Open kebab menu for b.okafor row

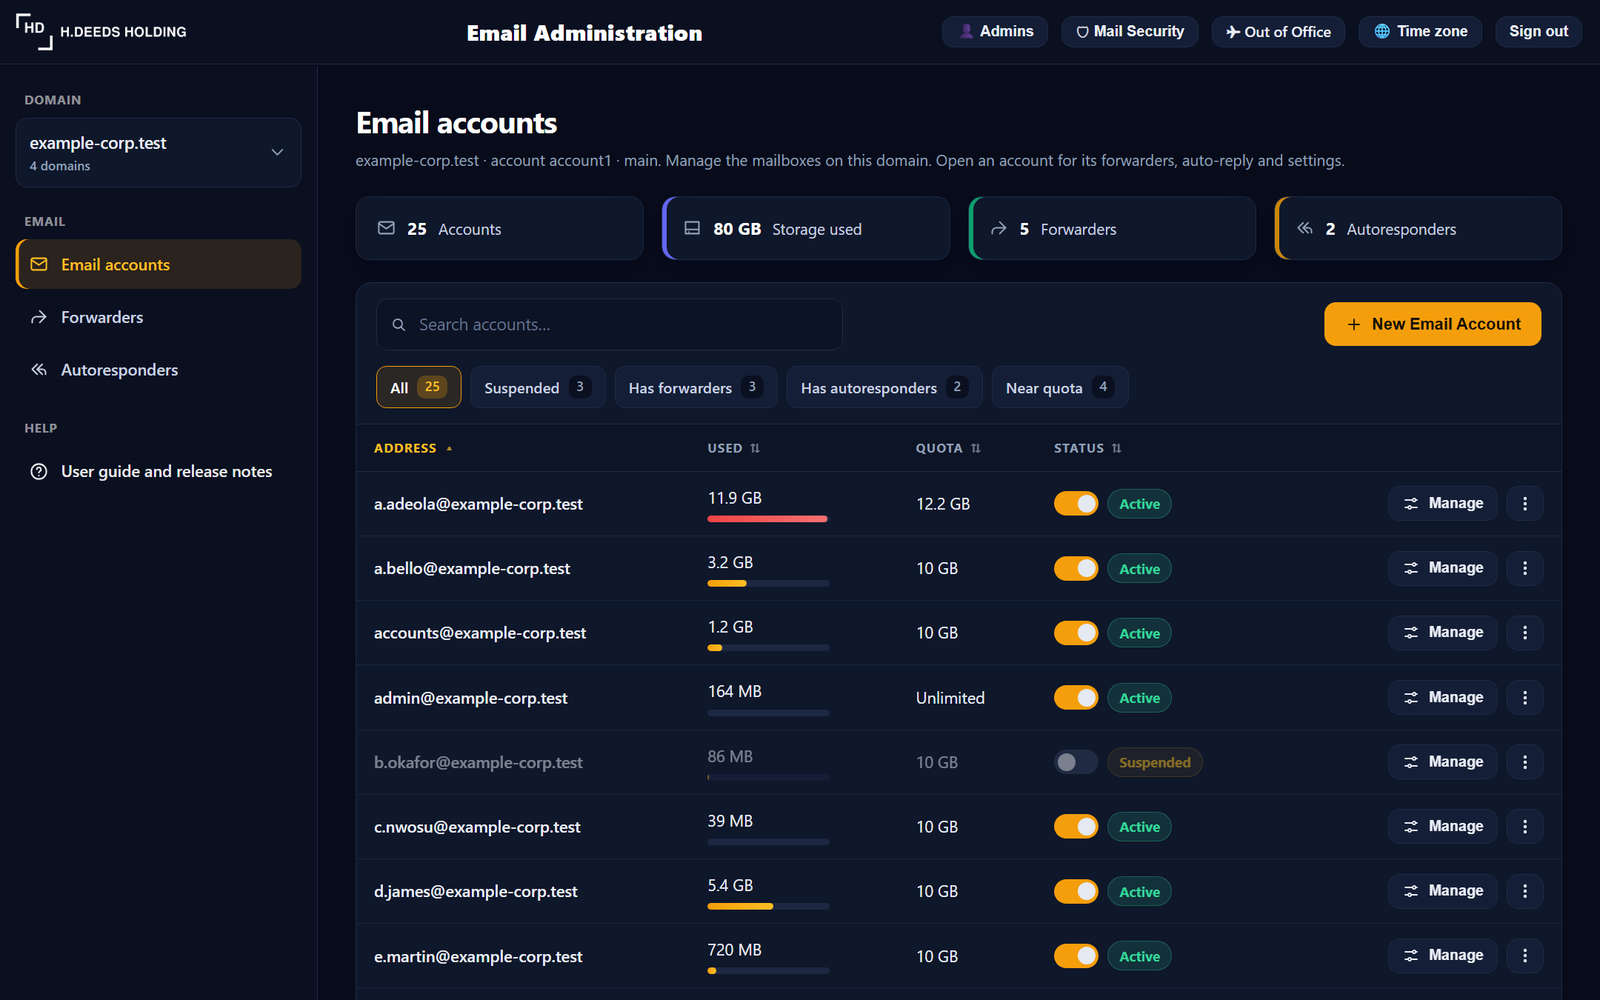coord(1525,762)
